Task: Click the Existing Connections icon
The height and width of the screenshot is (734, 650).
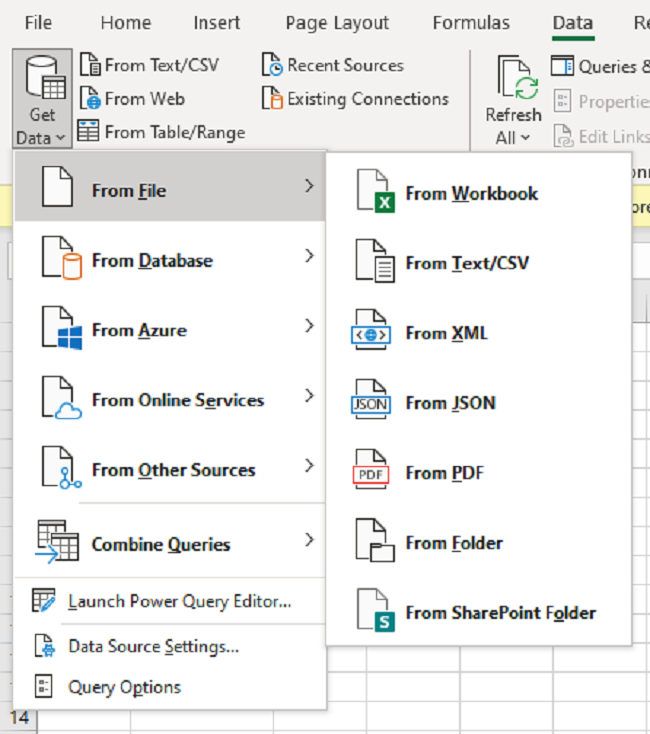Action: point(272,99)
